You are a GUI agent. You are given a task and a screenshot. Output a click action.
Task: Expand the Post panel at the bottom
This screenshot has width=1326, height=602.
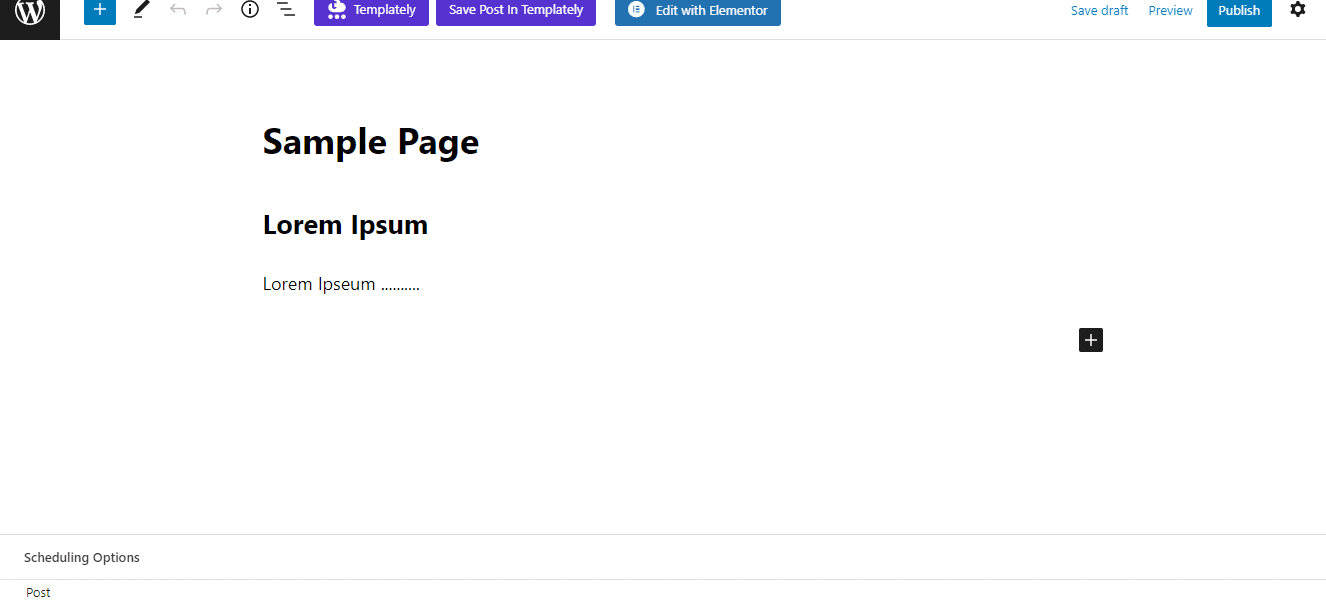pos(38,592)
